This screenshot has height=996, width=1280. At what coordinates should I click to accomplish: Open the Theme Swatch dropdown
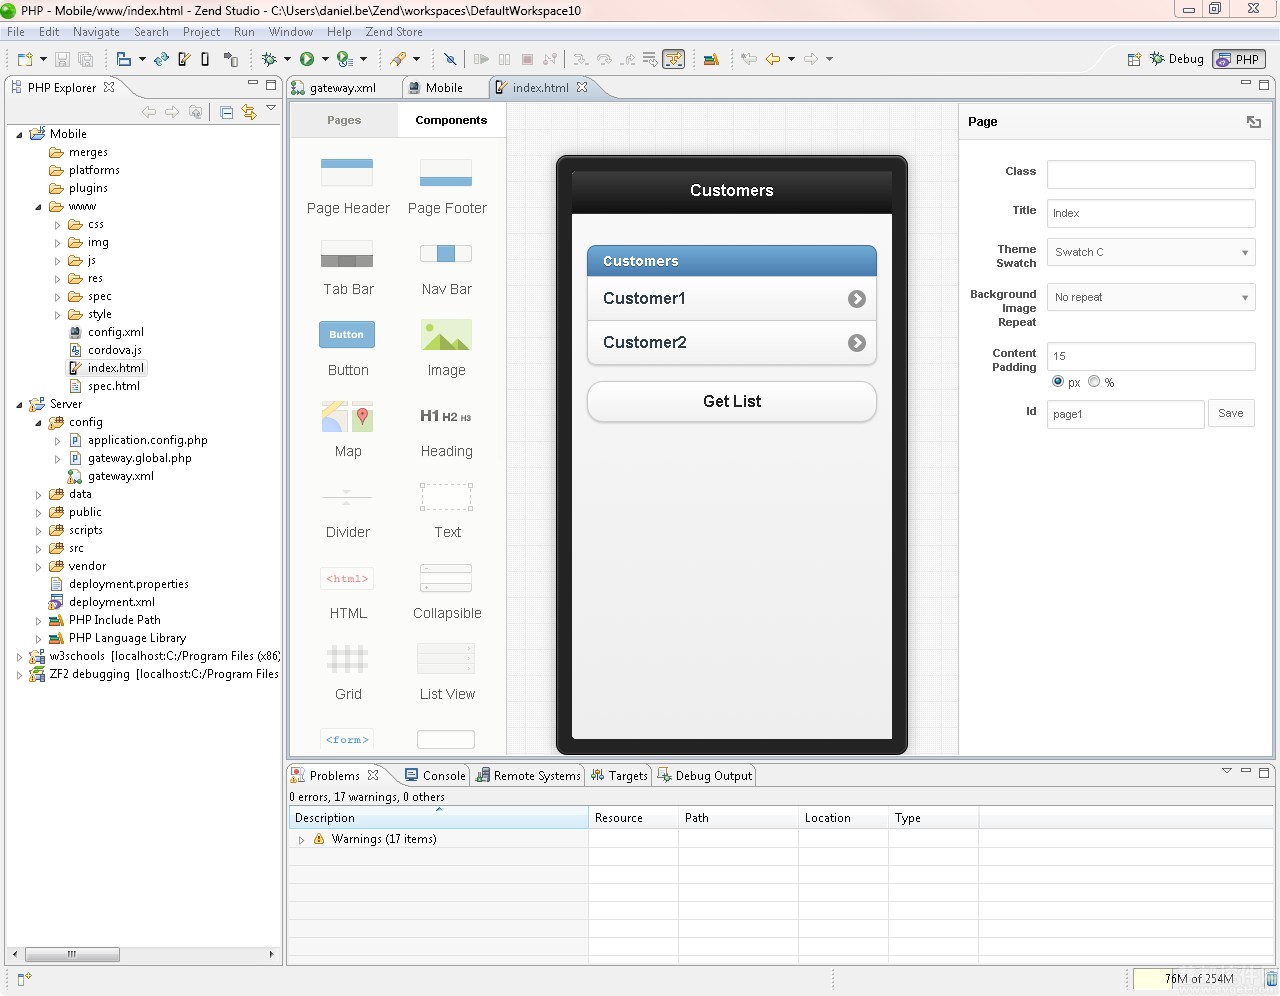click(1151, 252)
